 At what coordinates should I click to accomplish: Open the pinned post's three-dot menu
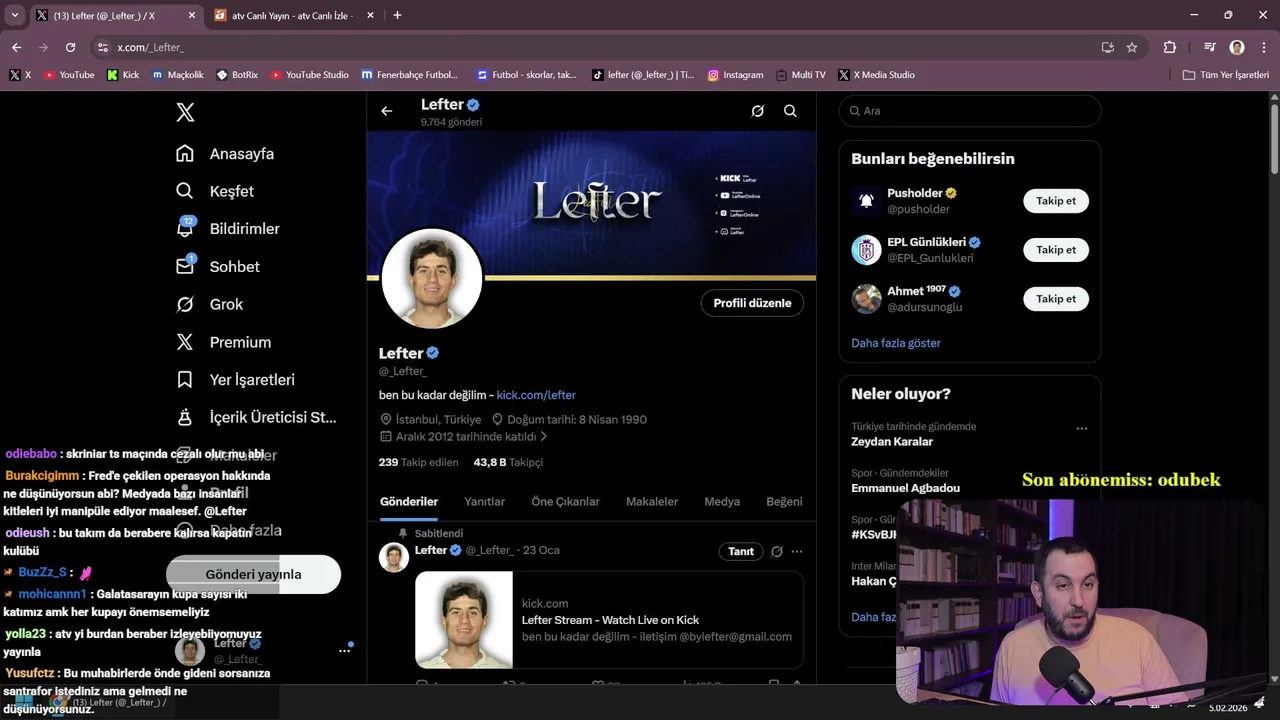(797, 551)
